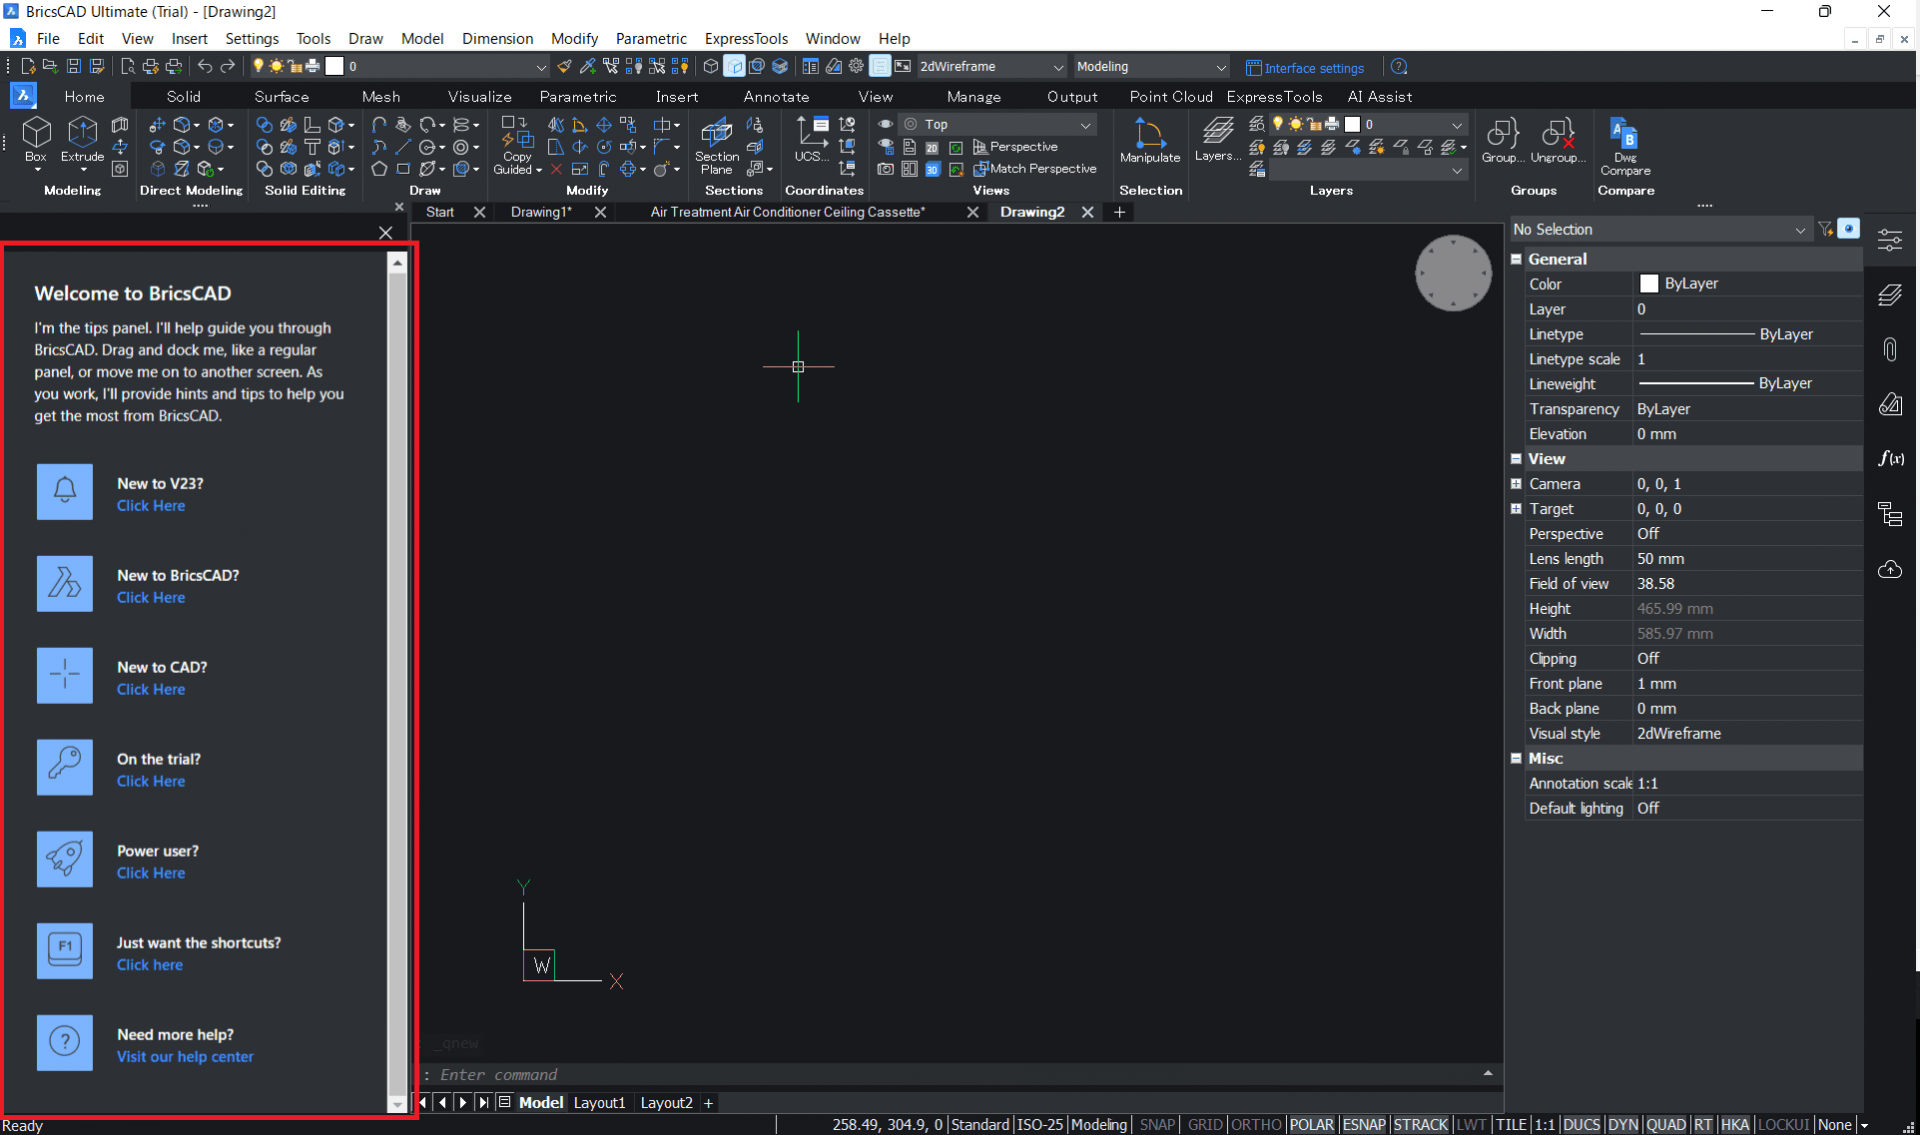Click the help question mark icon
Image resolution: width=1920 pixels, height=1135 pixels.
coord(1399,67)
